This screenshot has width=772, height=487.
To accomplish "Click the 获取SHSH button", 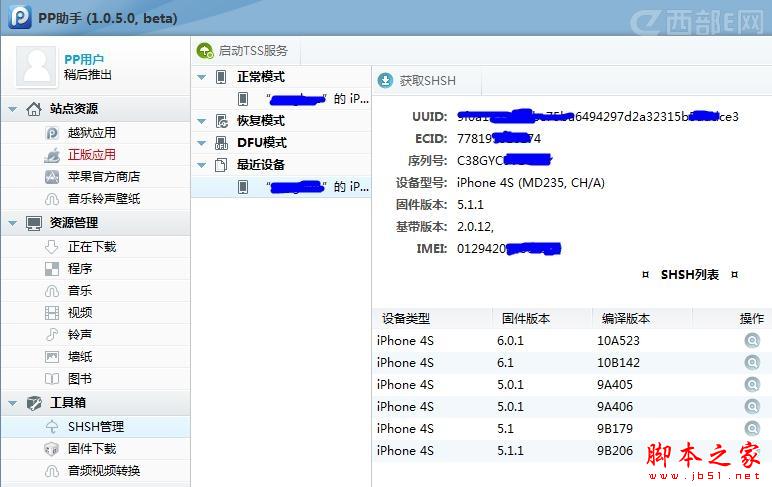I will click(x=417, y=81).
